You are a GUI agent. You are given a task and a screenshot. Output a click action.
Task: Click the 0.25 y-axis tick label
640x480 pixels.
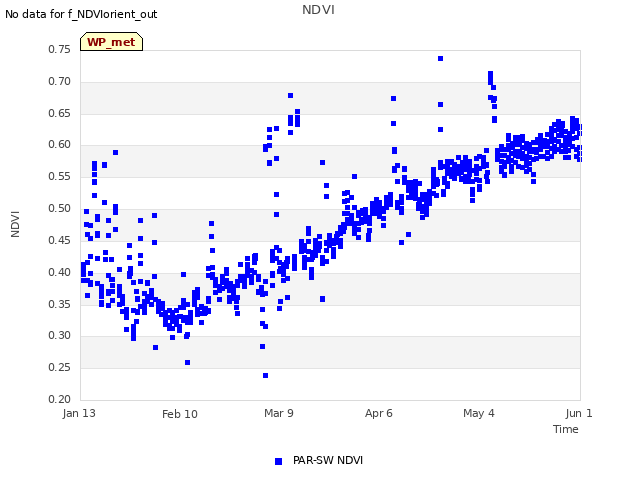60,367
